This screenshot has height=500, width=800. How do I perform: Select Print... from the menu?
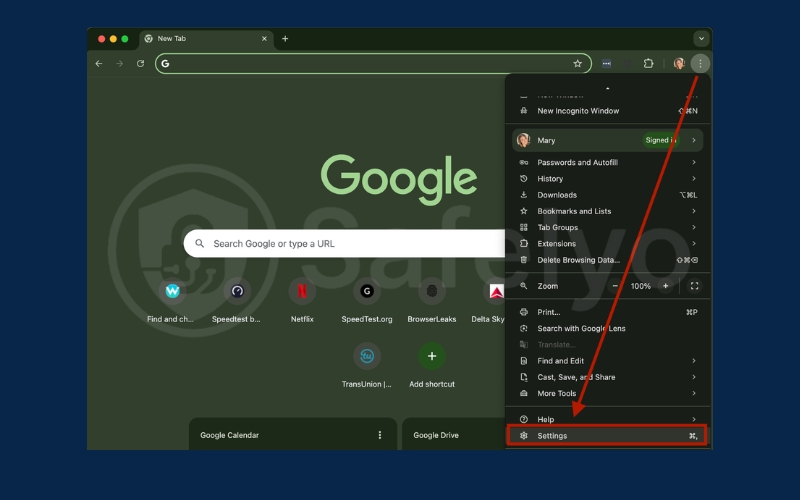click(607, 312)
